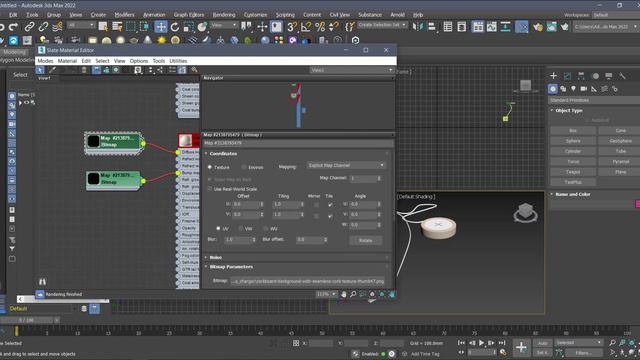Image resolution: width=640 pixels, height=360 pixels.
Task: Click the Blur value field
Action: tap(238, 240)
